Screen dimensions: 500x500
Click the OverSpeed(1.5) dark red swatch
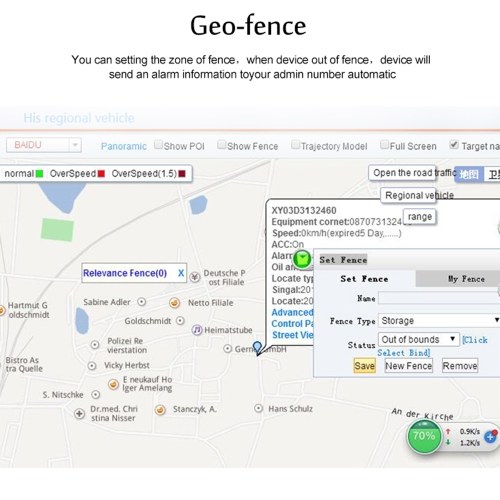pos(182,174)
